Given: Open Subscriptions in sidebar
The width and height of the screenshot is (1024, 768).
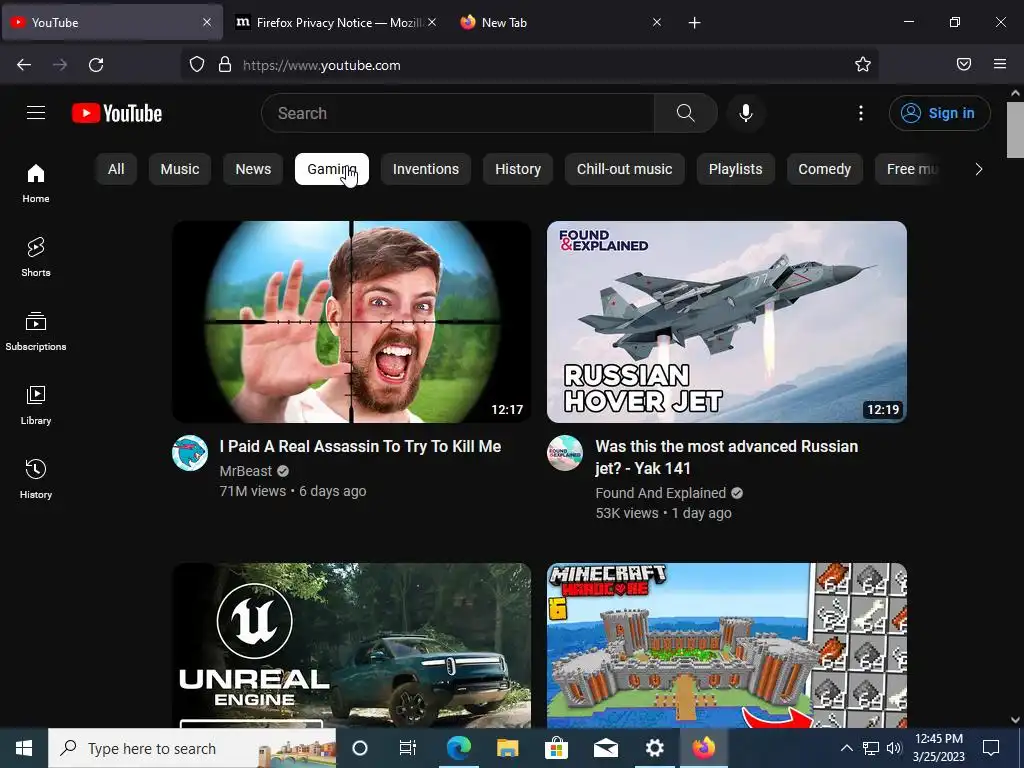Looking at the screenshot, I should 36,331.
